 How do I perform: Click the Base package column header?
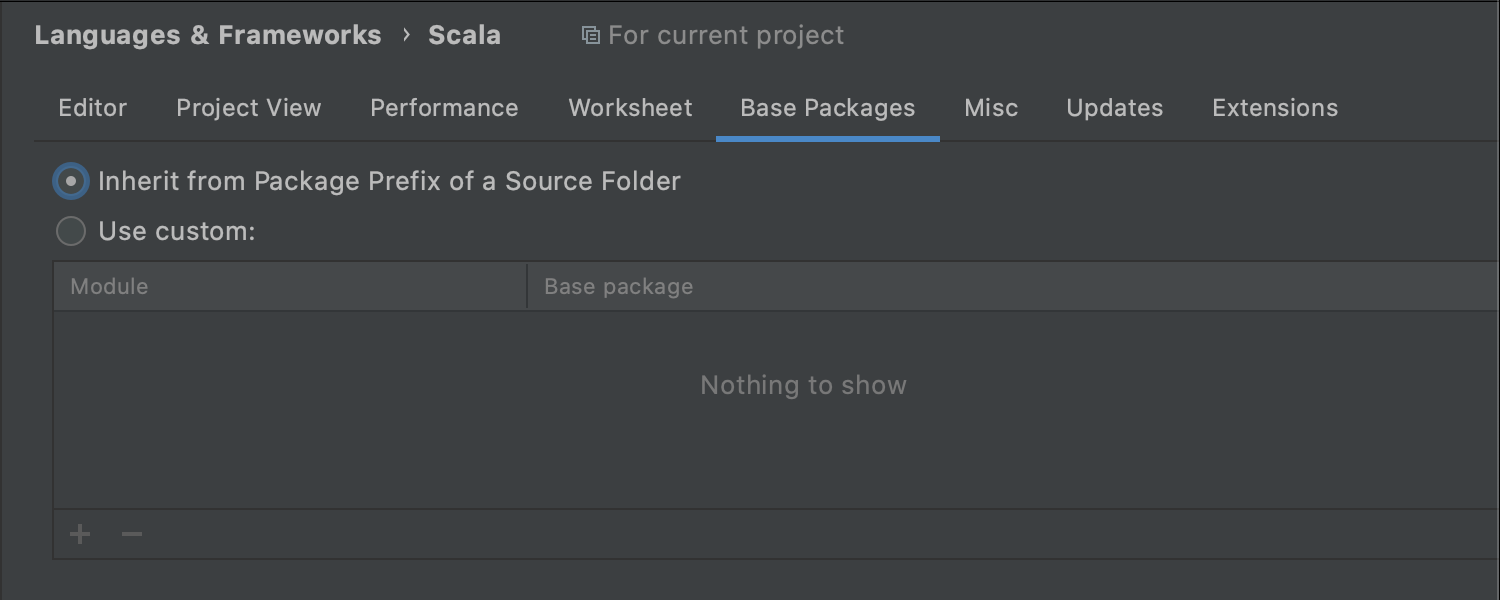coord(1013,287)
